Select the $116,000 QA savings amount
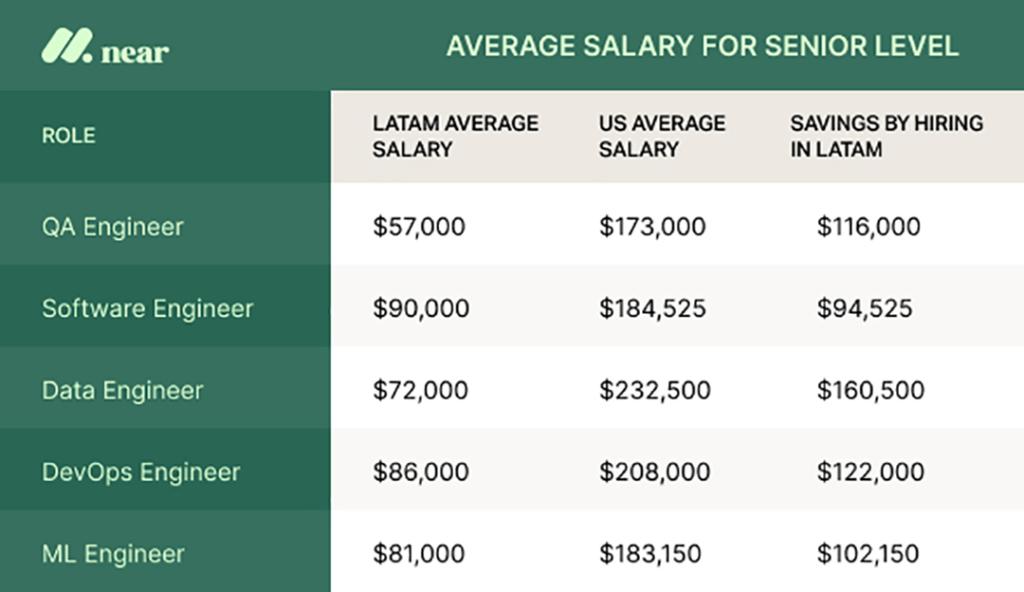 [x=868, y=227]
